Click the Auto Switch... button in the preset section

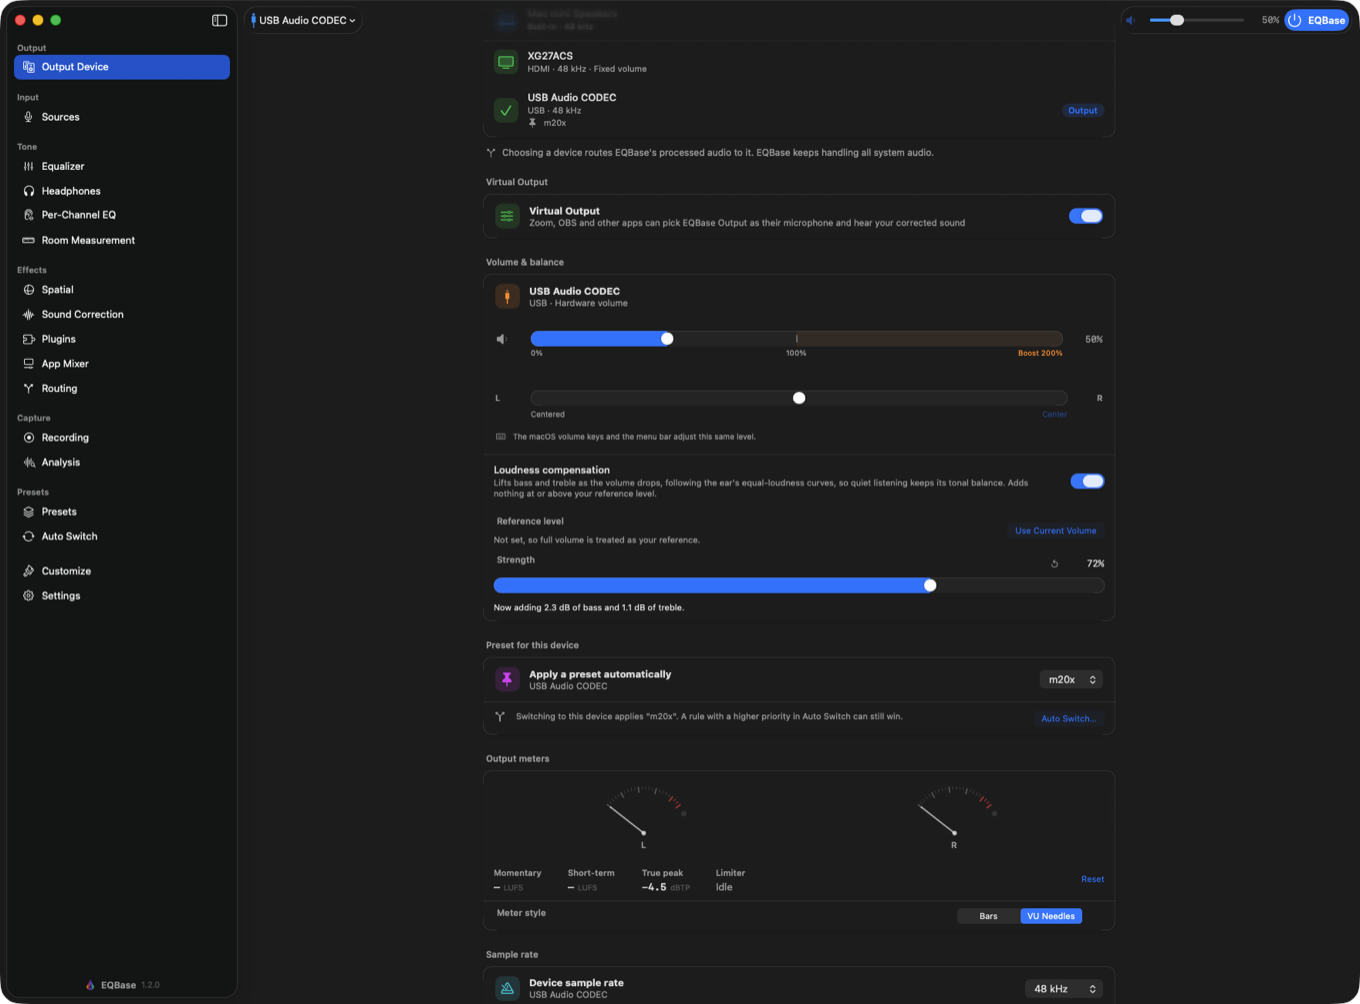[x=1068, y=719]
